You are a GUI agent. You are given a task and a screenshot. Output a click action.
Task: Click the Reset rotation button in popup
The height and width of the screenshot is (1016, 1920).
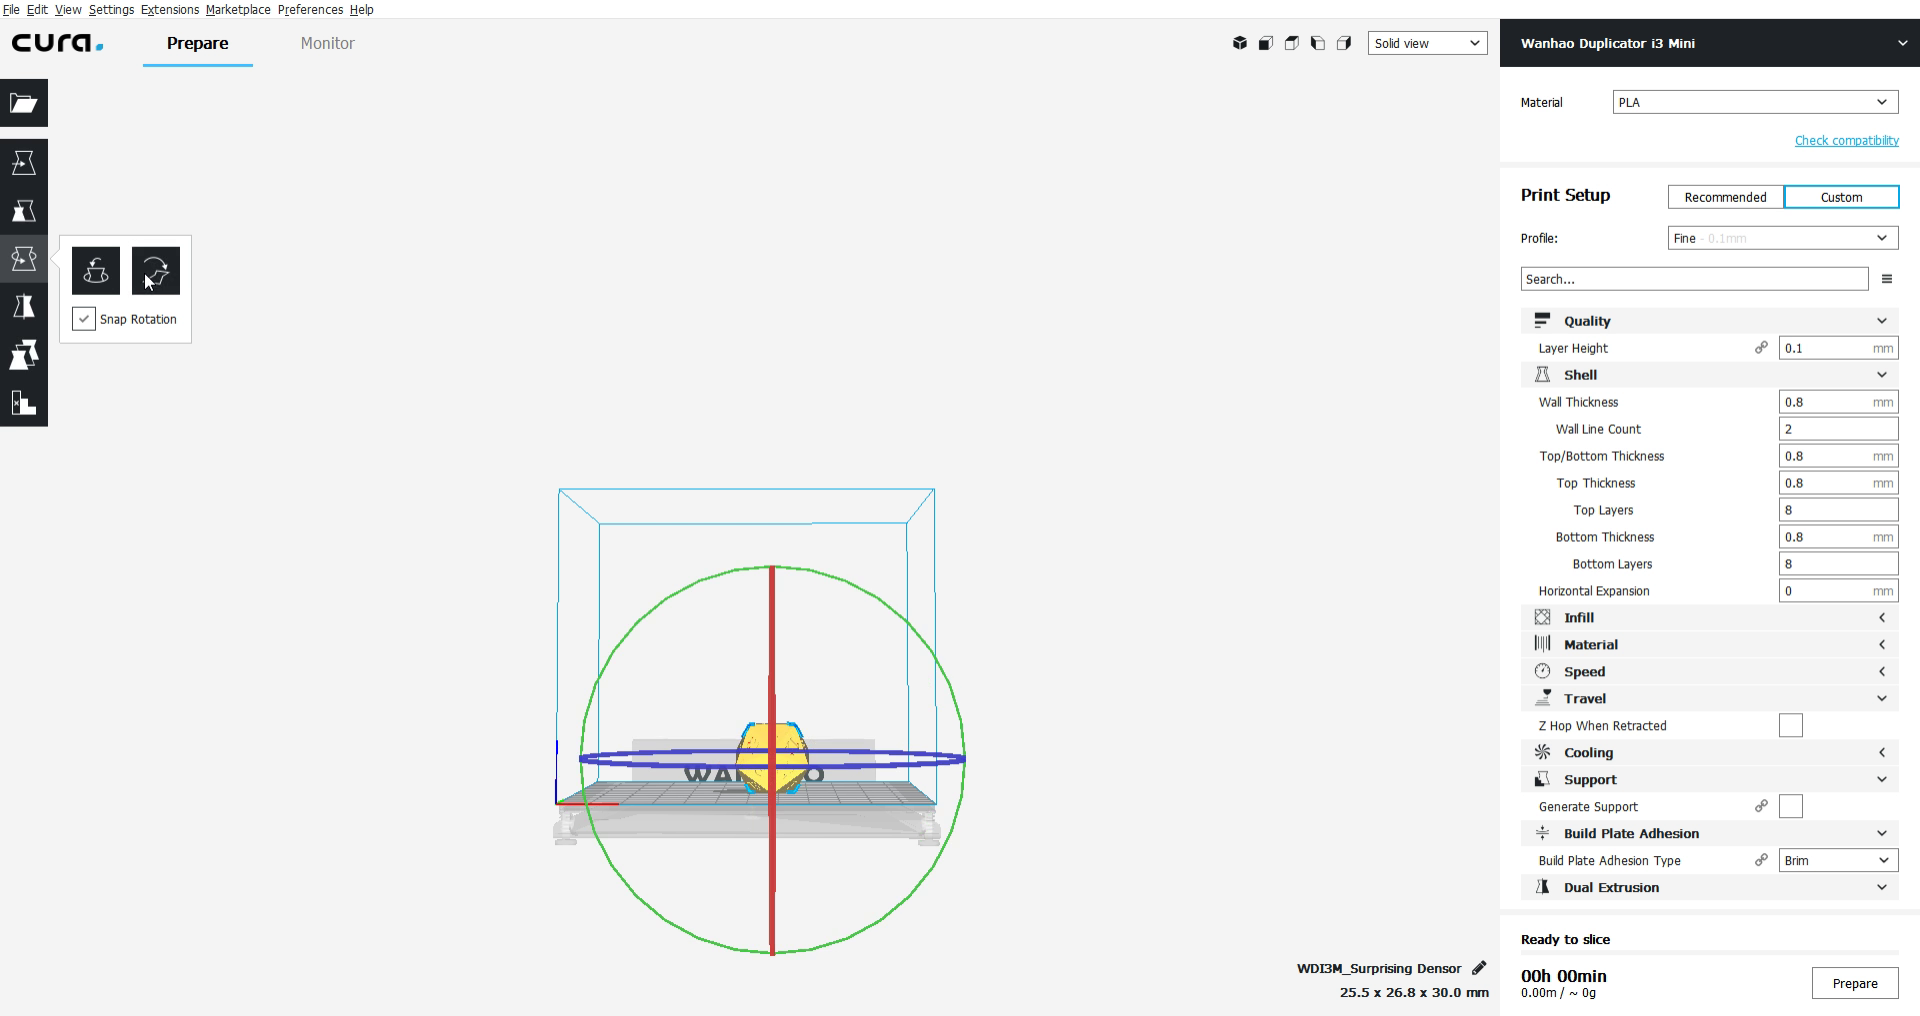96,271
